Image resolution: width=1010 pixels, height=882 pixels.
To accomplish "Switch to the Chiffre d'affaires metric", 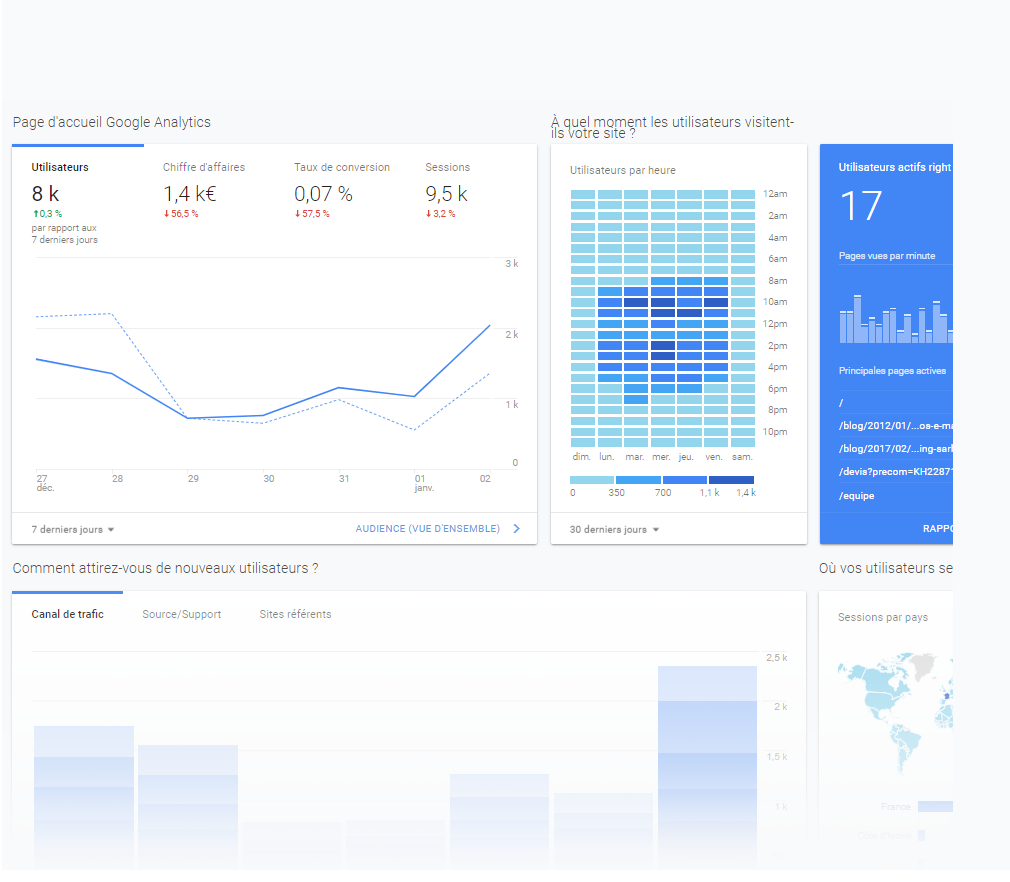I will point(204,167).
